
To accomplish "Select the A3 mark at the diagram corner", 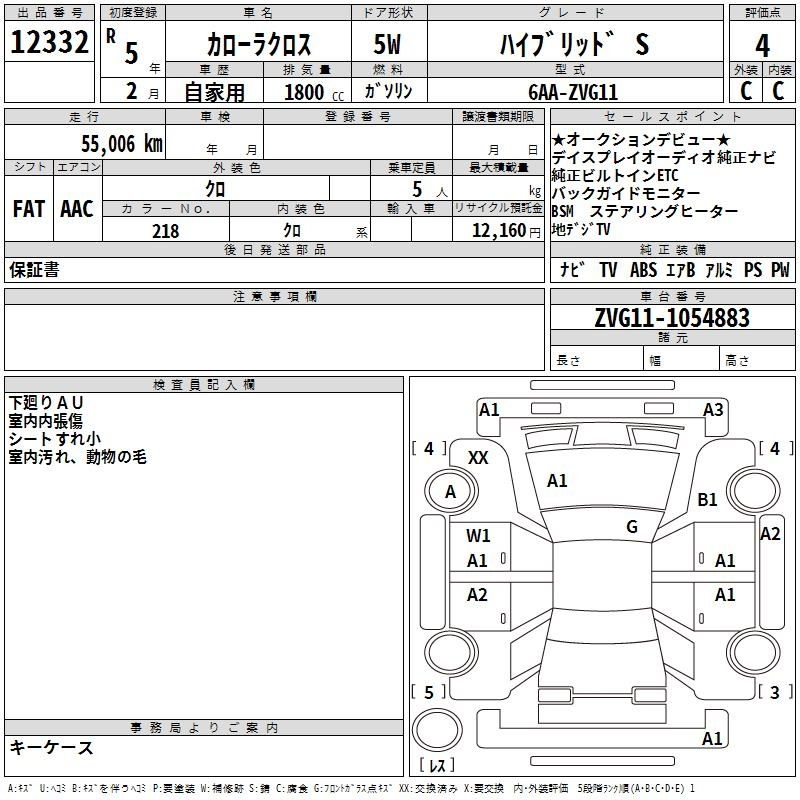I will pyautogui.click(x=713, y=409).
